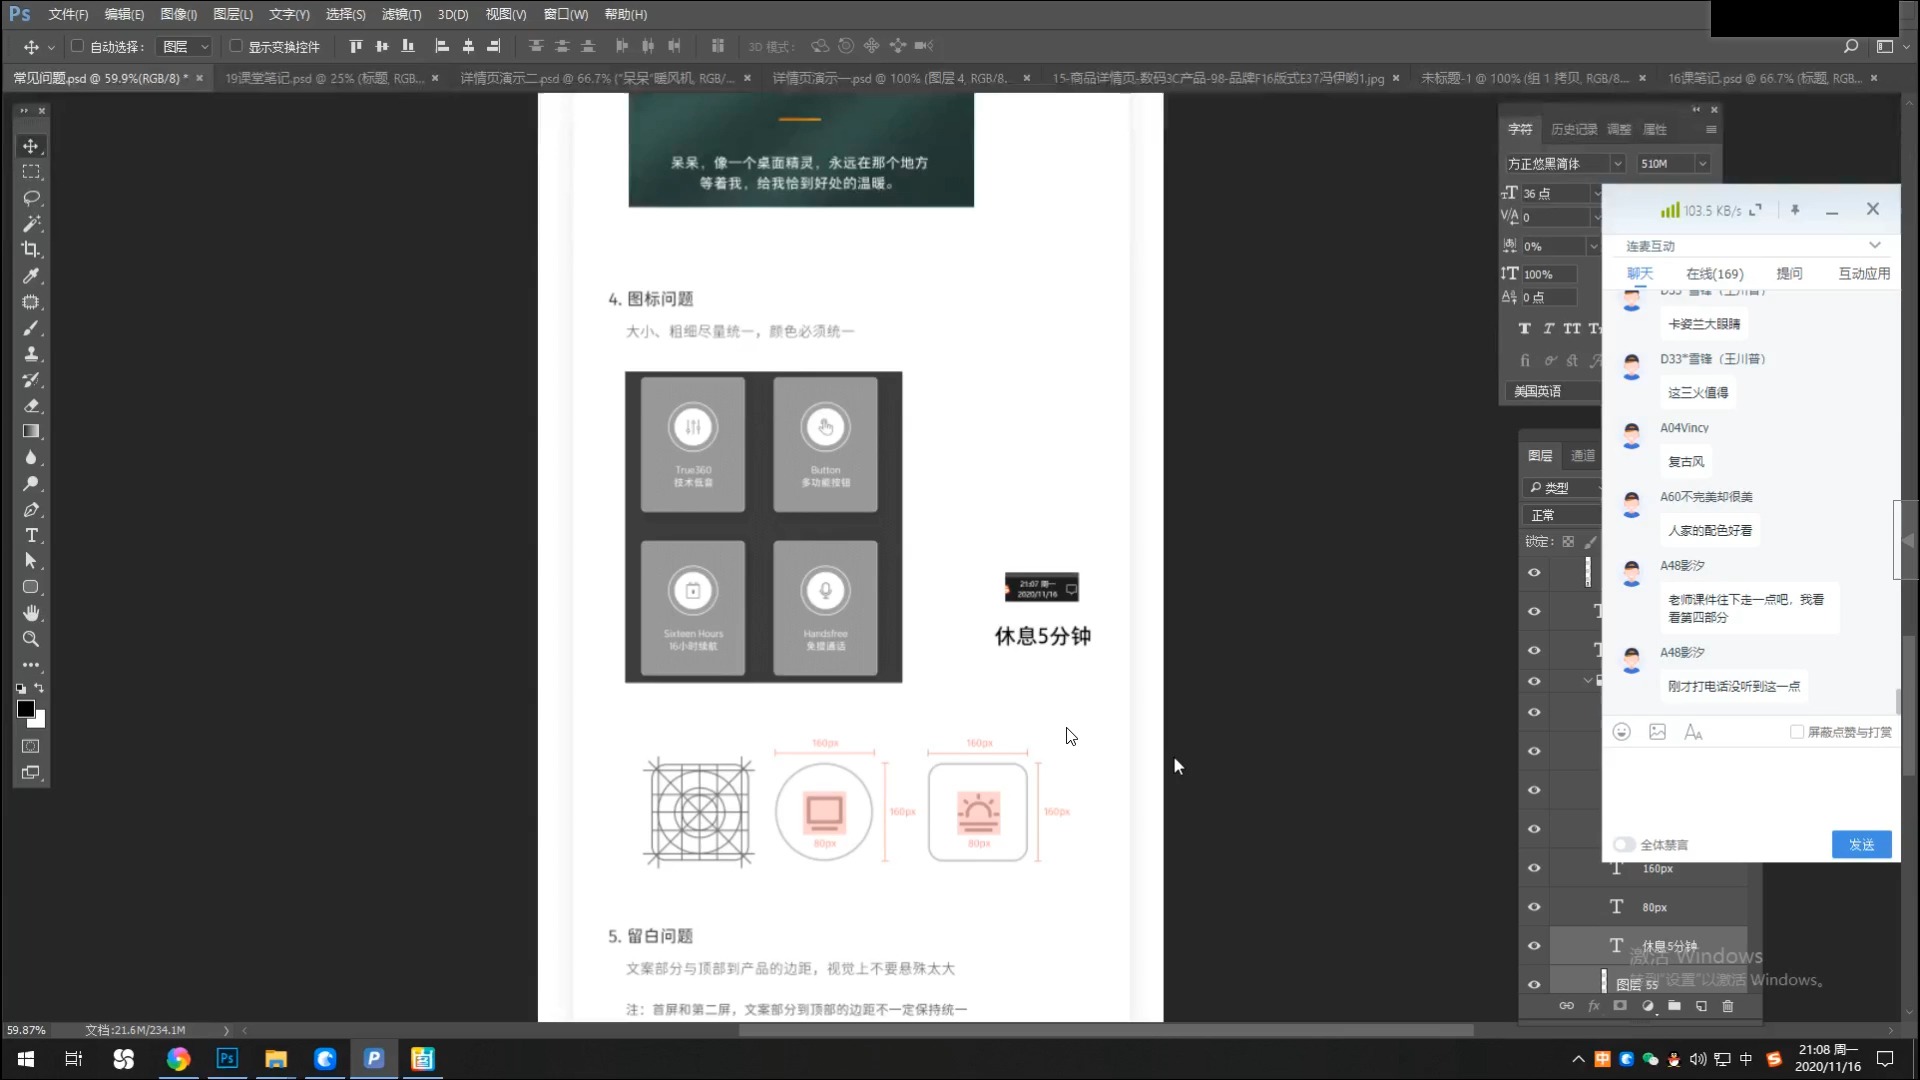Screen dimensions: 1920x1080
Task: Select the Lasso tool
Action: pos(31,198)
